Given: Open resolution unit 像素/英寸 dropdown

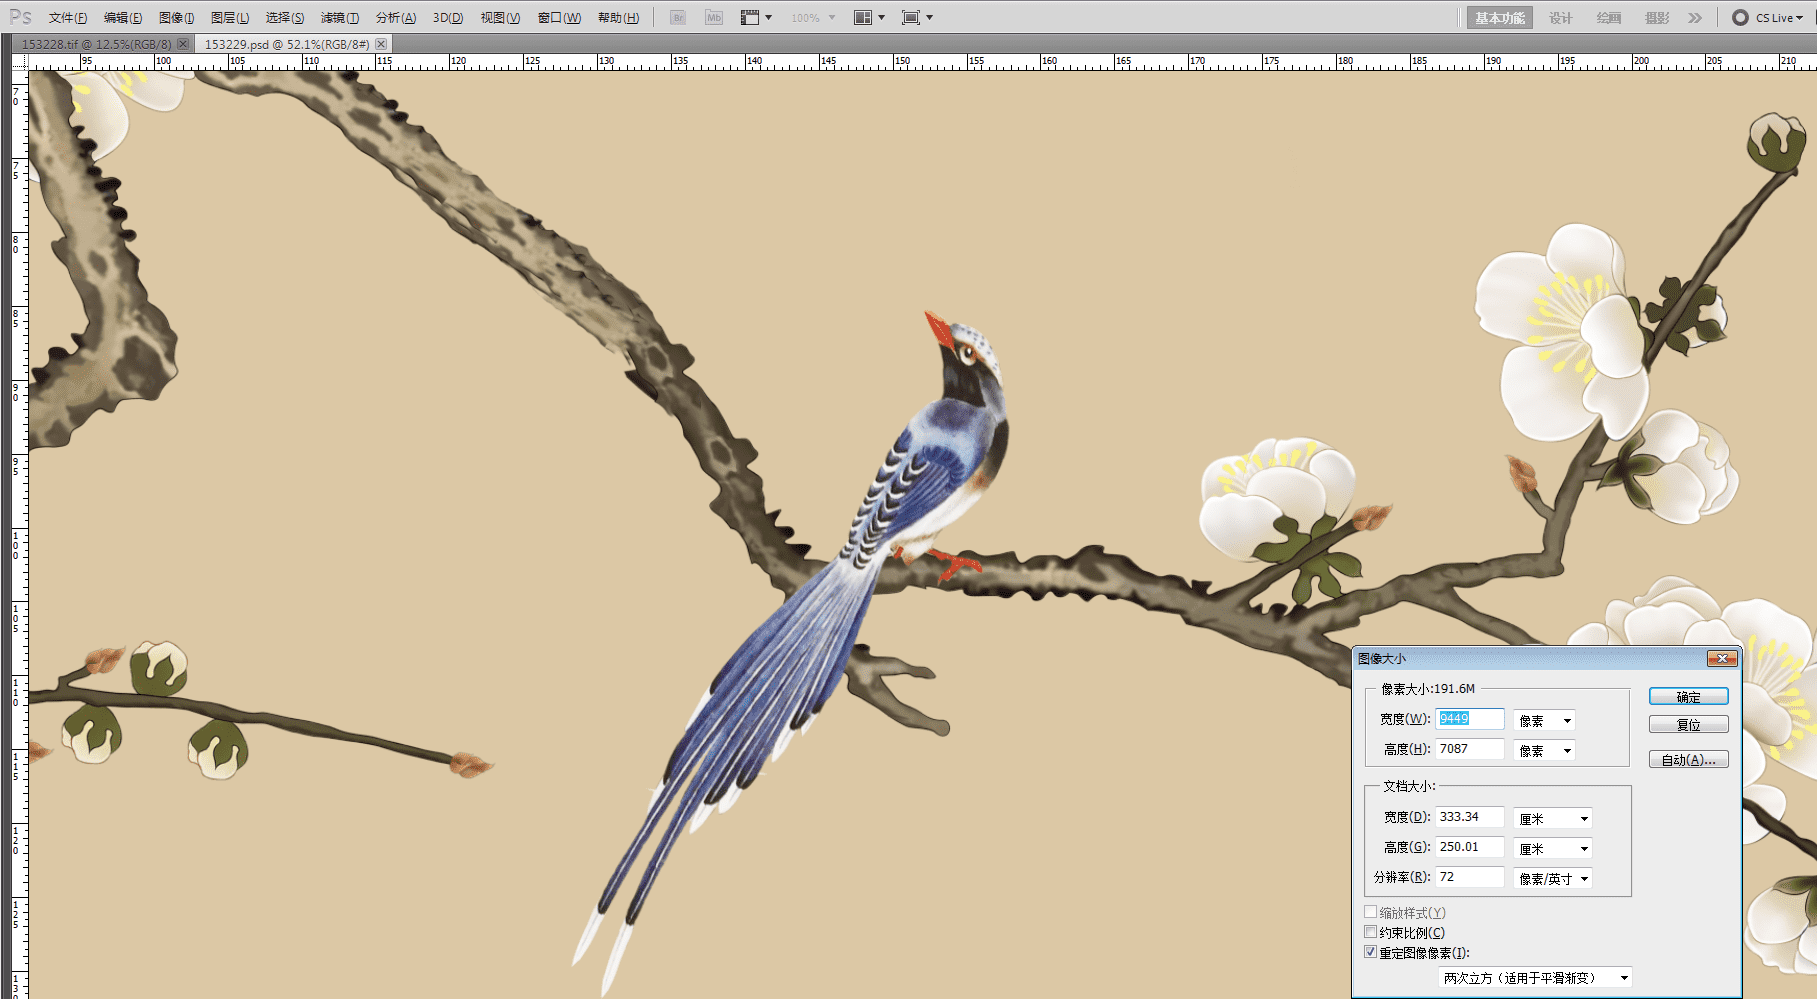Looking at the screenshot, I should (x=1553, y=879).
